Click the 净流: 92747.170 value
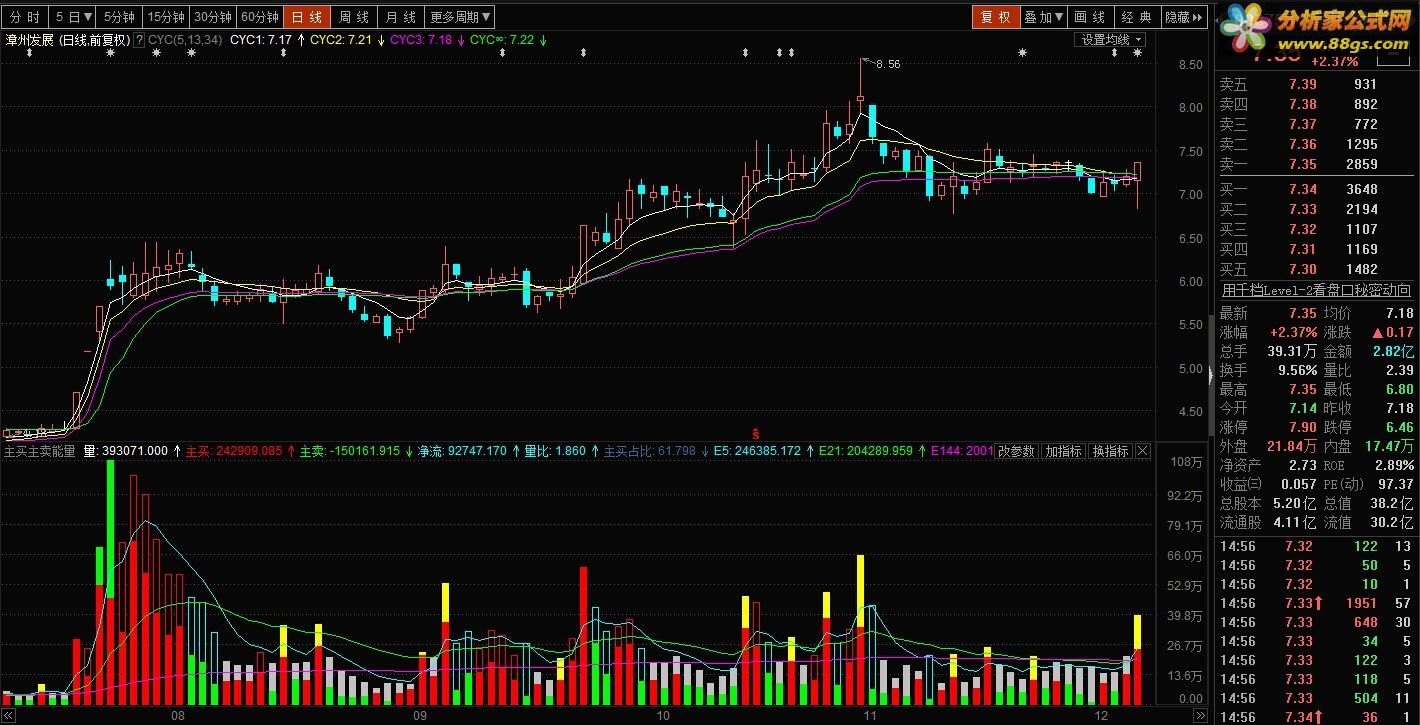Screen dimensions: 1420x725 click(462, 451)
